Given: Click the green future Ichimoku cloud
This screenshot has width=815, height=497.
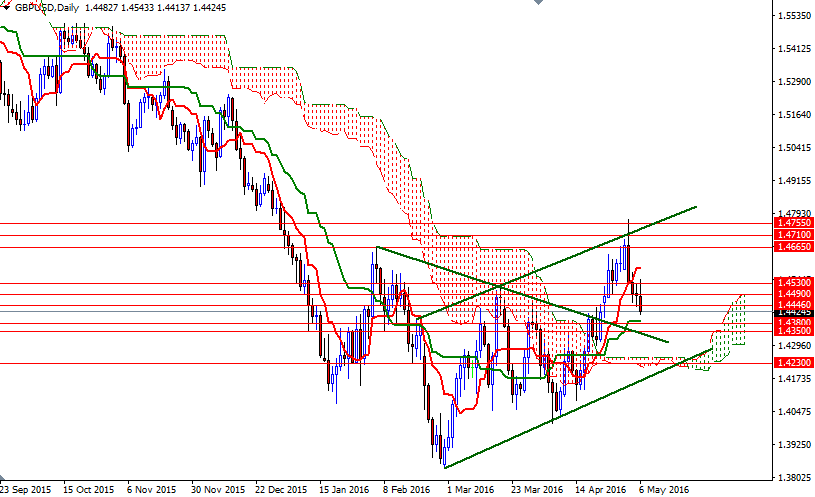Looking at the screenshot, I should (x=737, y=322).
